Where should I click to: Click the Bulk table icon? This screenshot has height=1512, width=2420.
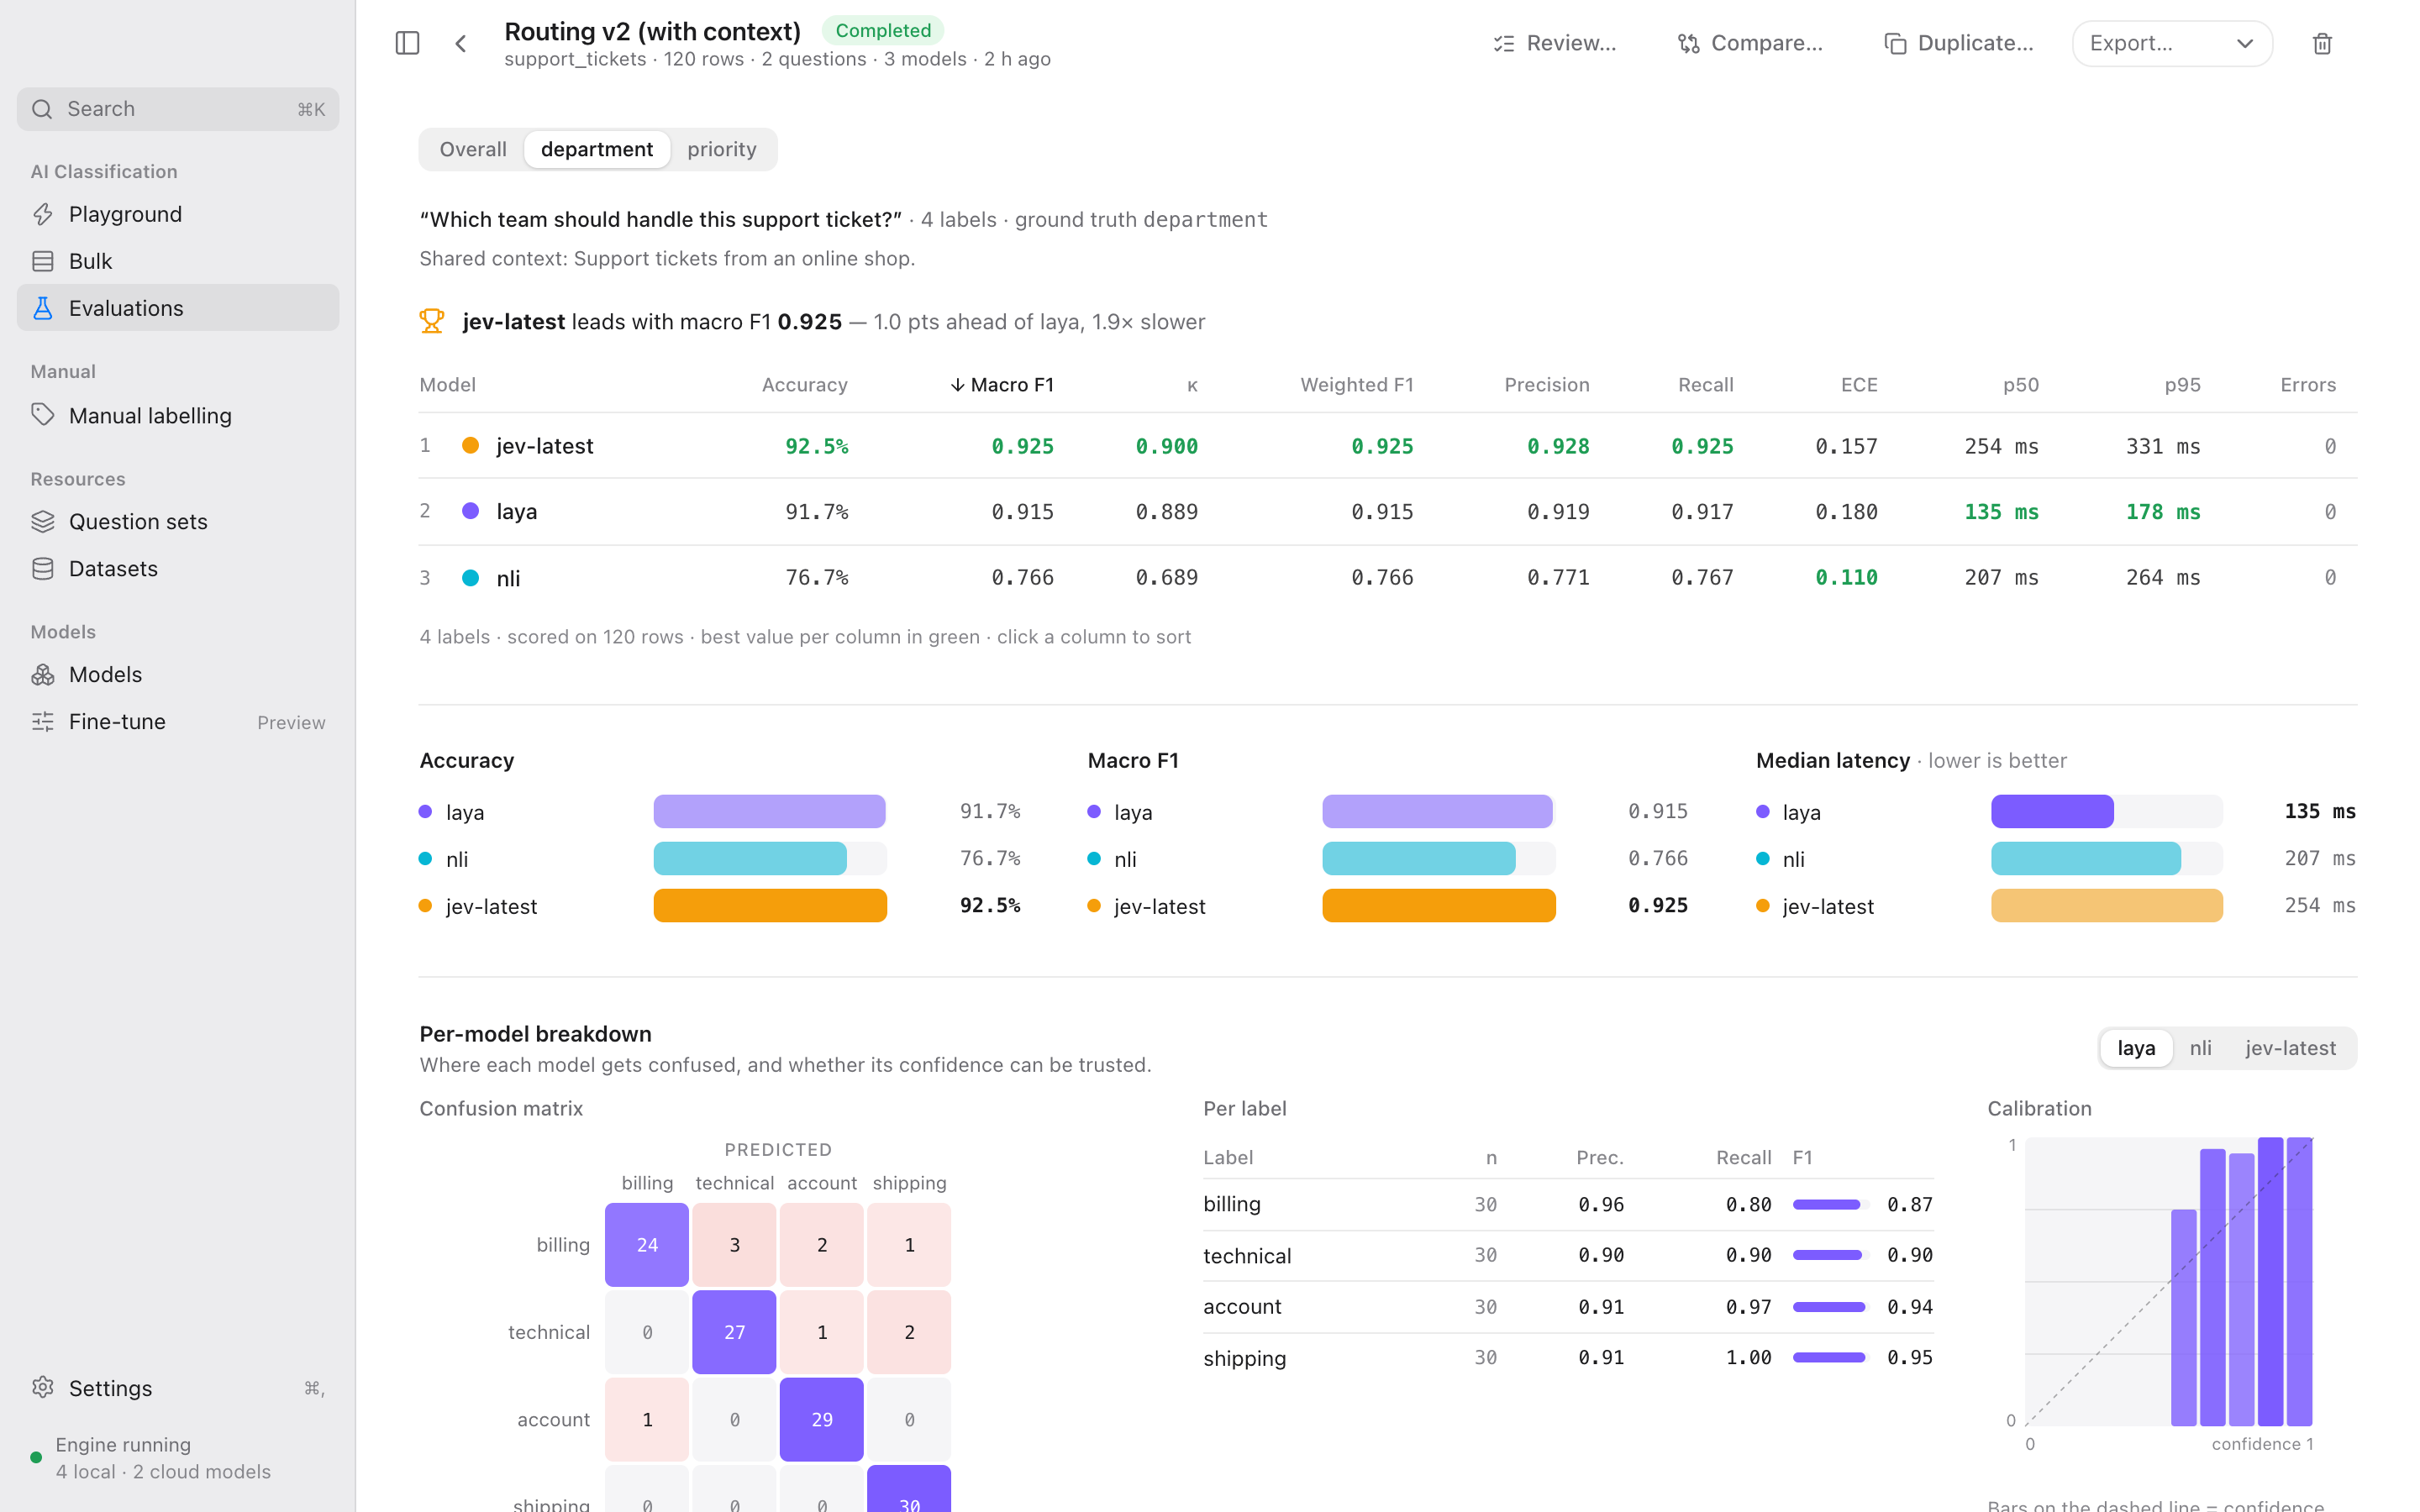42,261
